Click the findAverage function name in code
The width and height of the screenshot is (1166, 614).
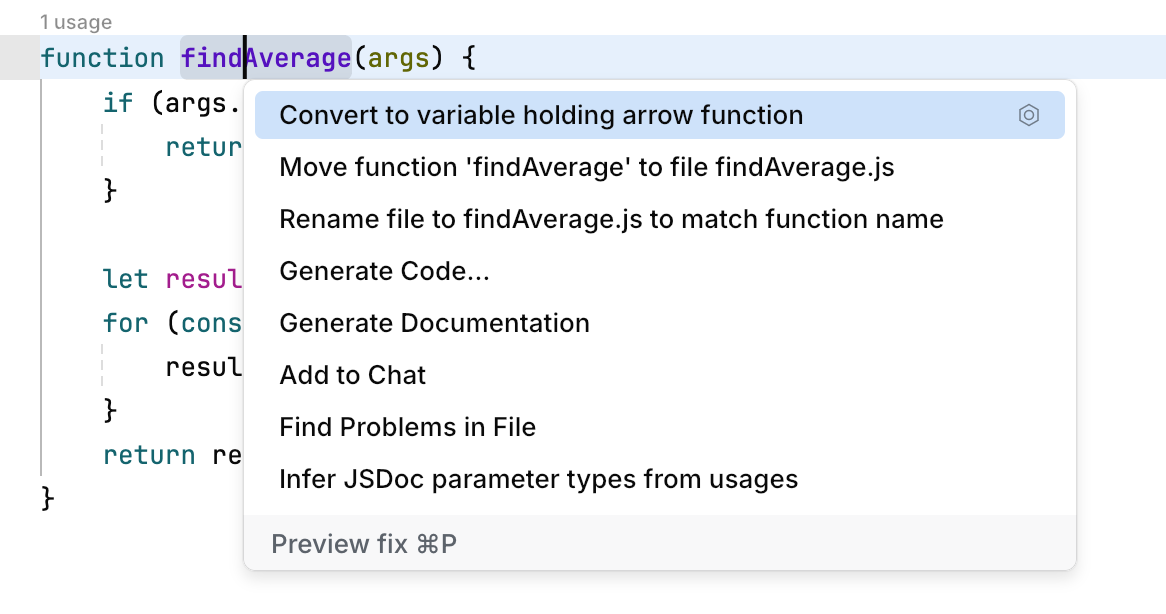(x=264, y=57)
